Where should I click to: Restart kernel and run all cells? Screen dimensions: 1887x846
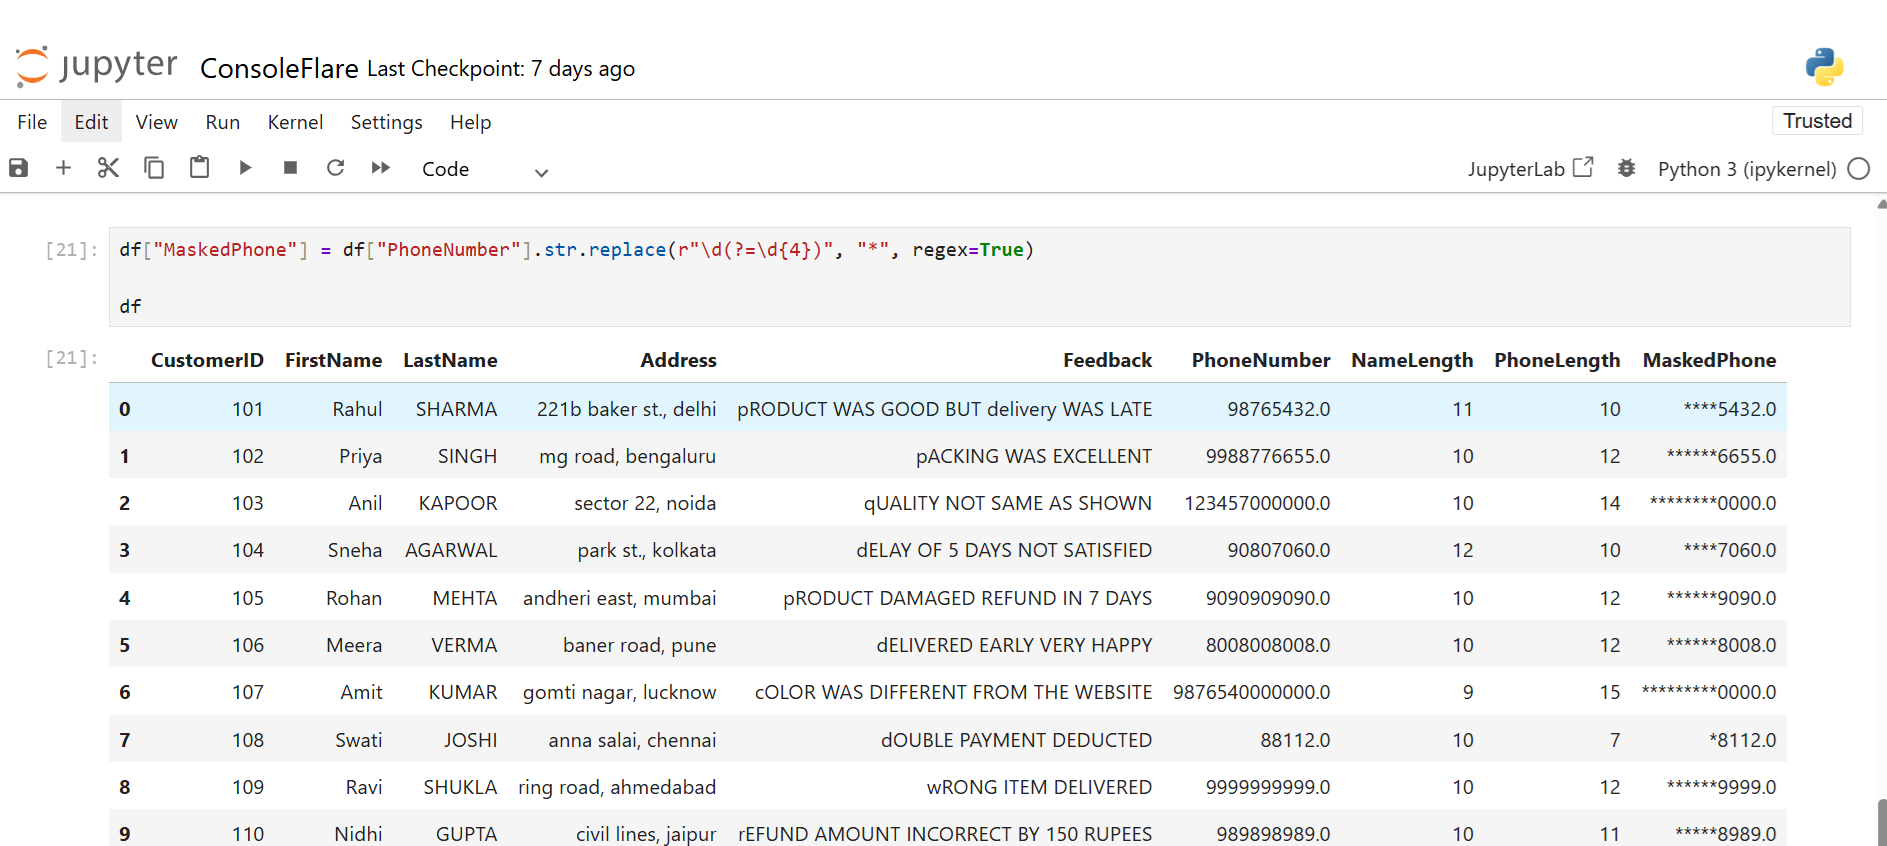(381, 168)
